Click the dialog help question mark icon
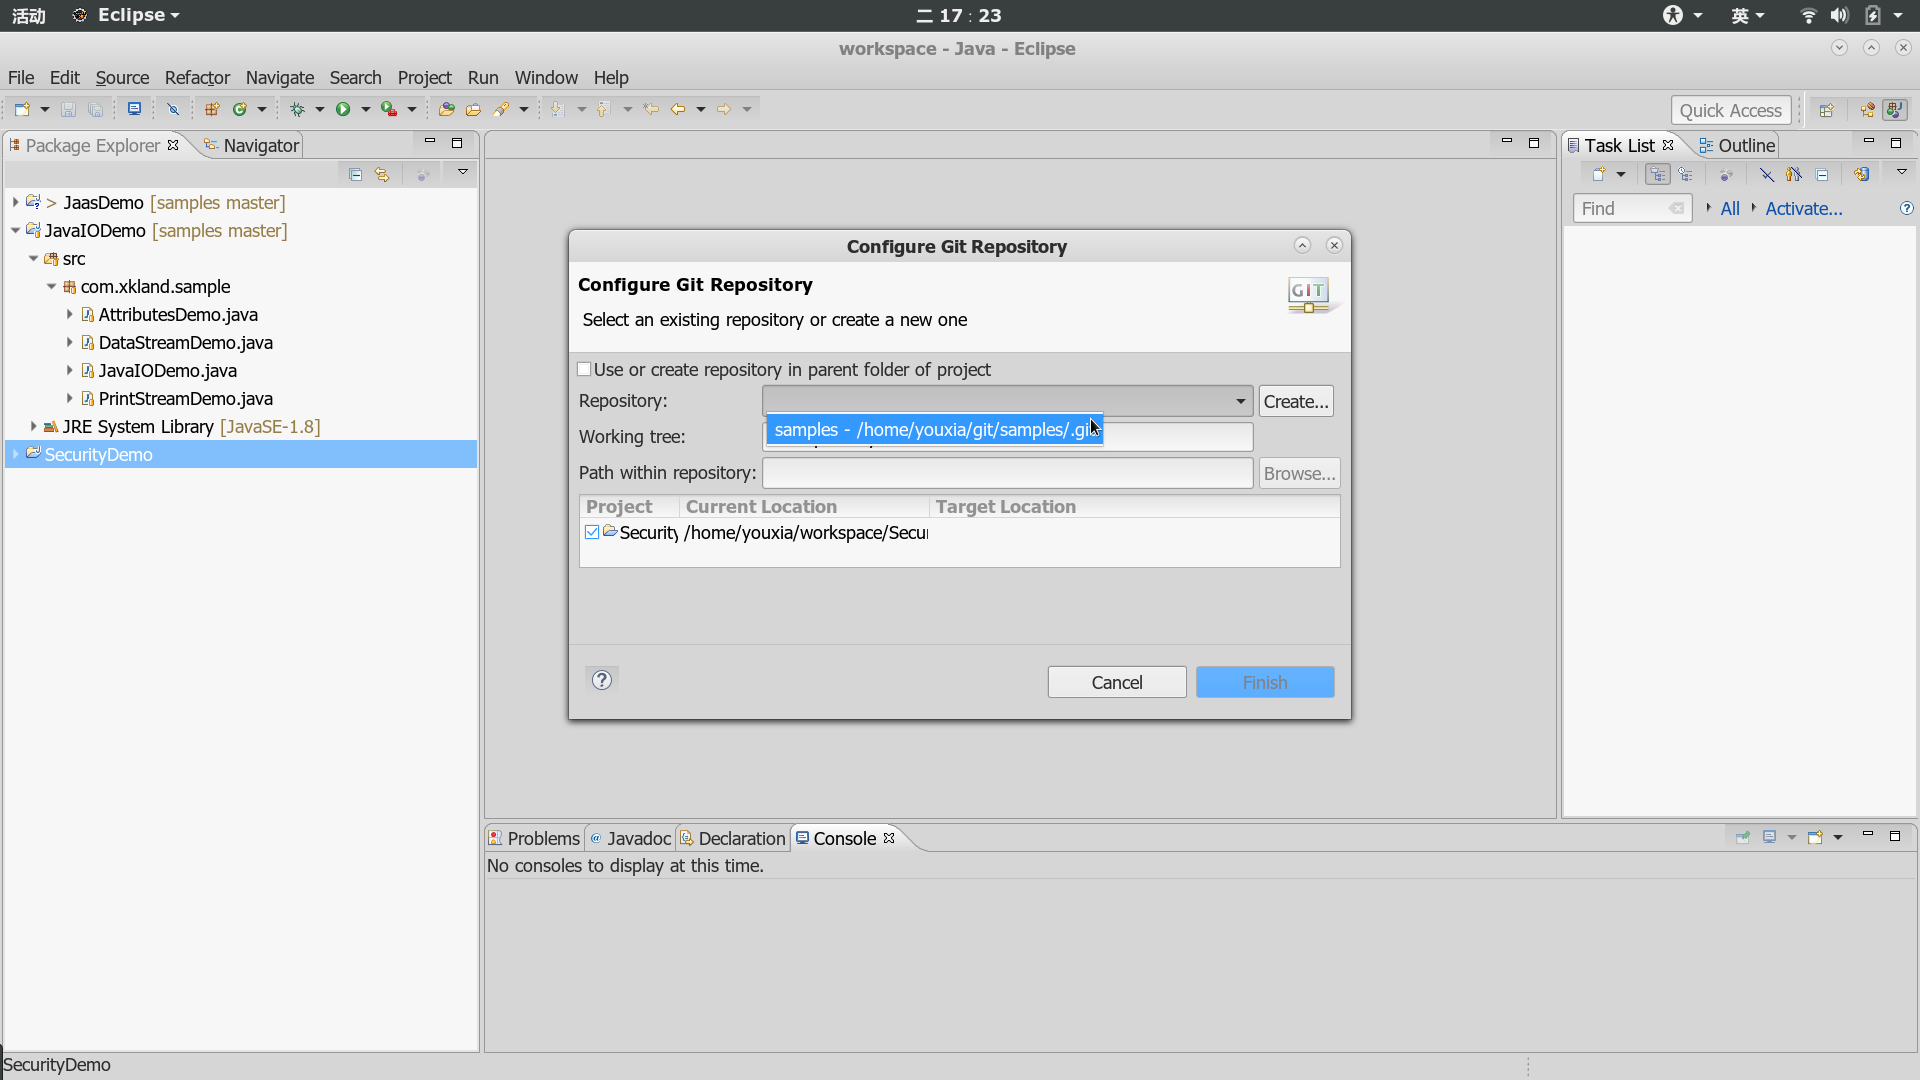Viewport: 1920px width, 1080px height. pos(602,680)
